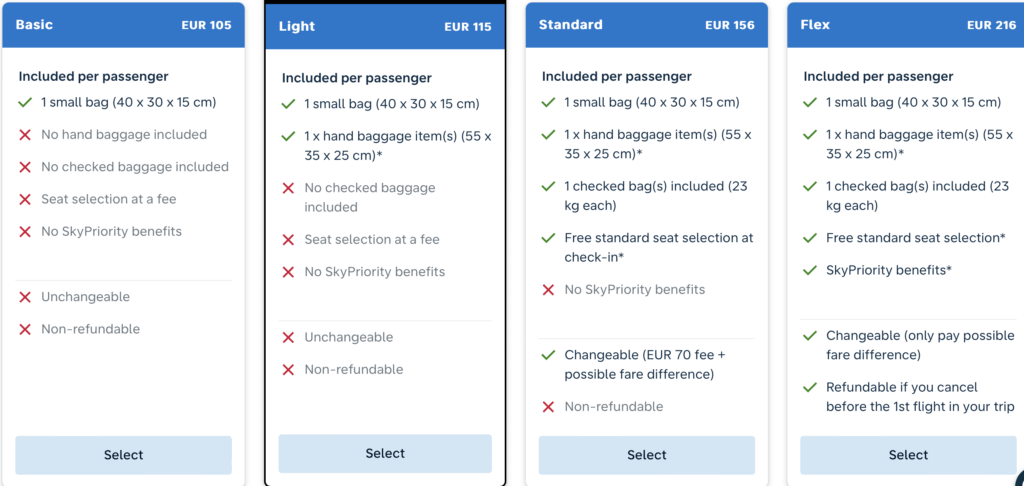Choose the Standard fare Select button
The image size is (1024, 486).
(x=647, y=455)
